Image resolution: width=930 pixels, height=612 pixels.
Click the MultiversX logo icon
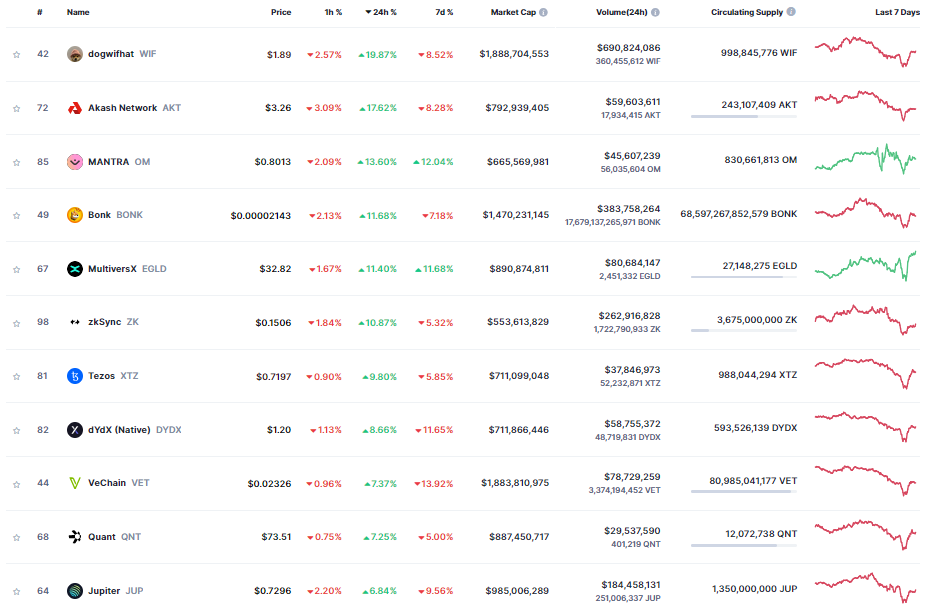coord(75,269)
